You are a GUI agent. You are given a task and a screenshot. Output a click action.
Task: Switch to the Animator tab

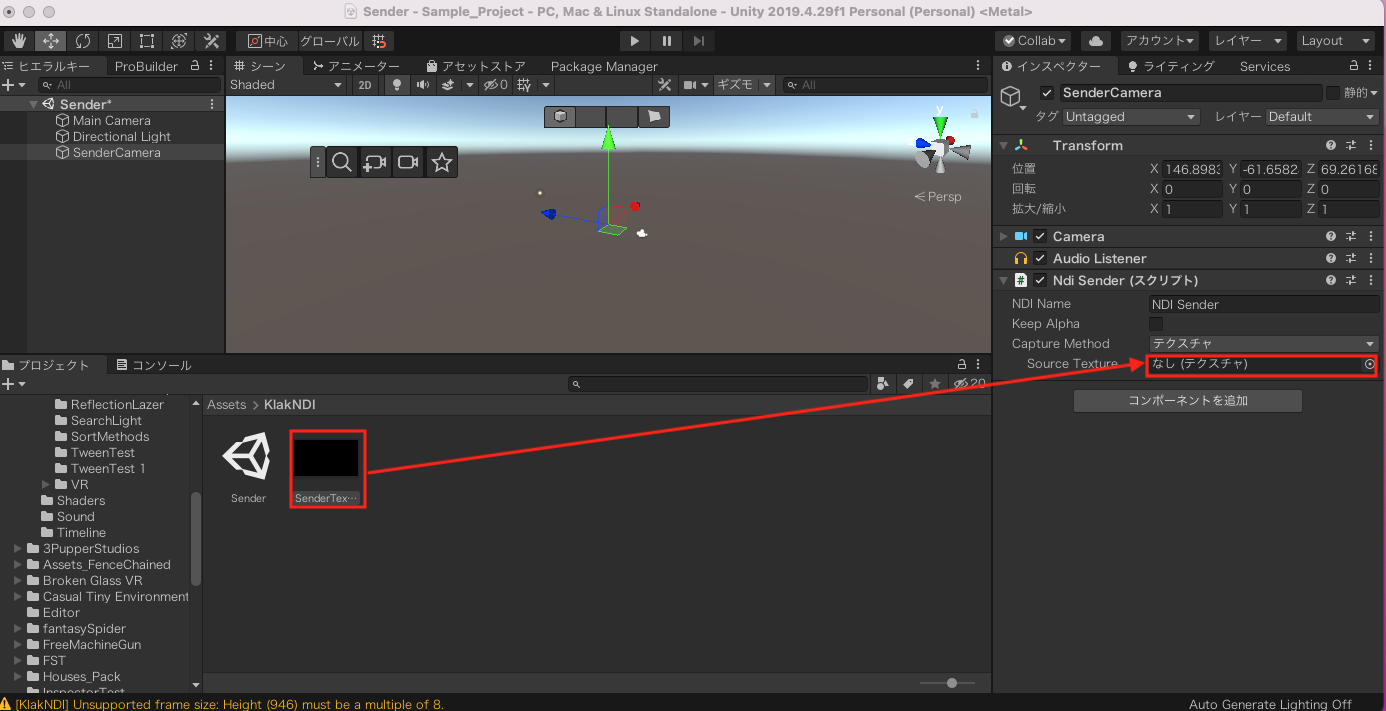355,67
